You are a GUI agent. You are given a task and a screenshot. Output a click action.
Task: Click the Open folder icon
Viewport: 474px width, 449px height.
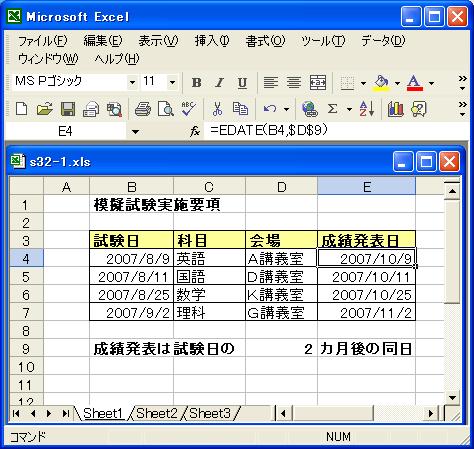45,109
